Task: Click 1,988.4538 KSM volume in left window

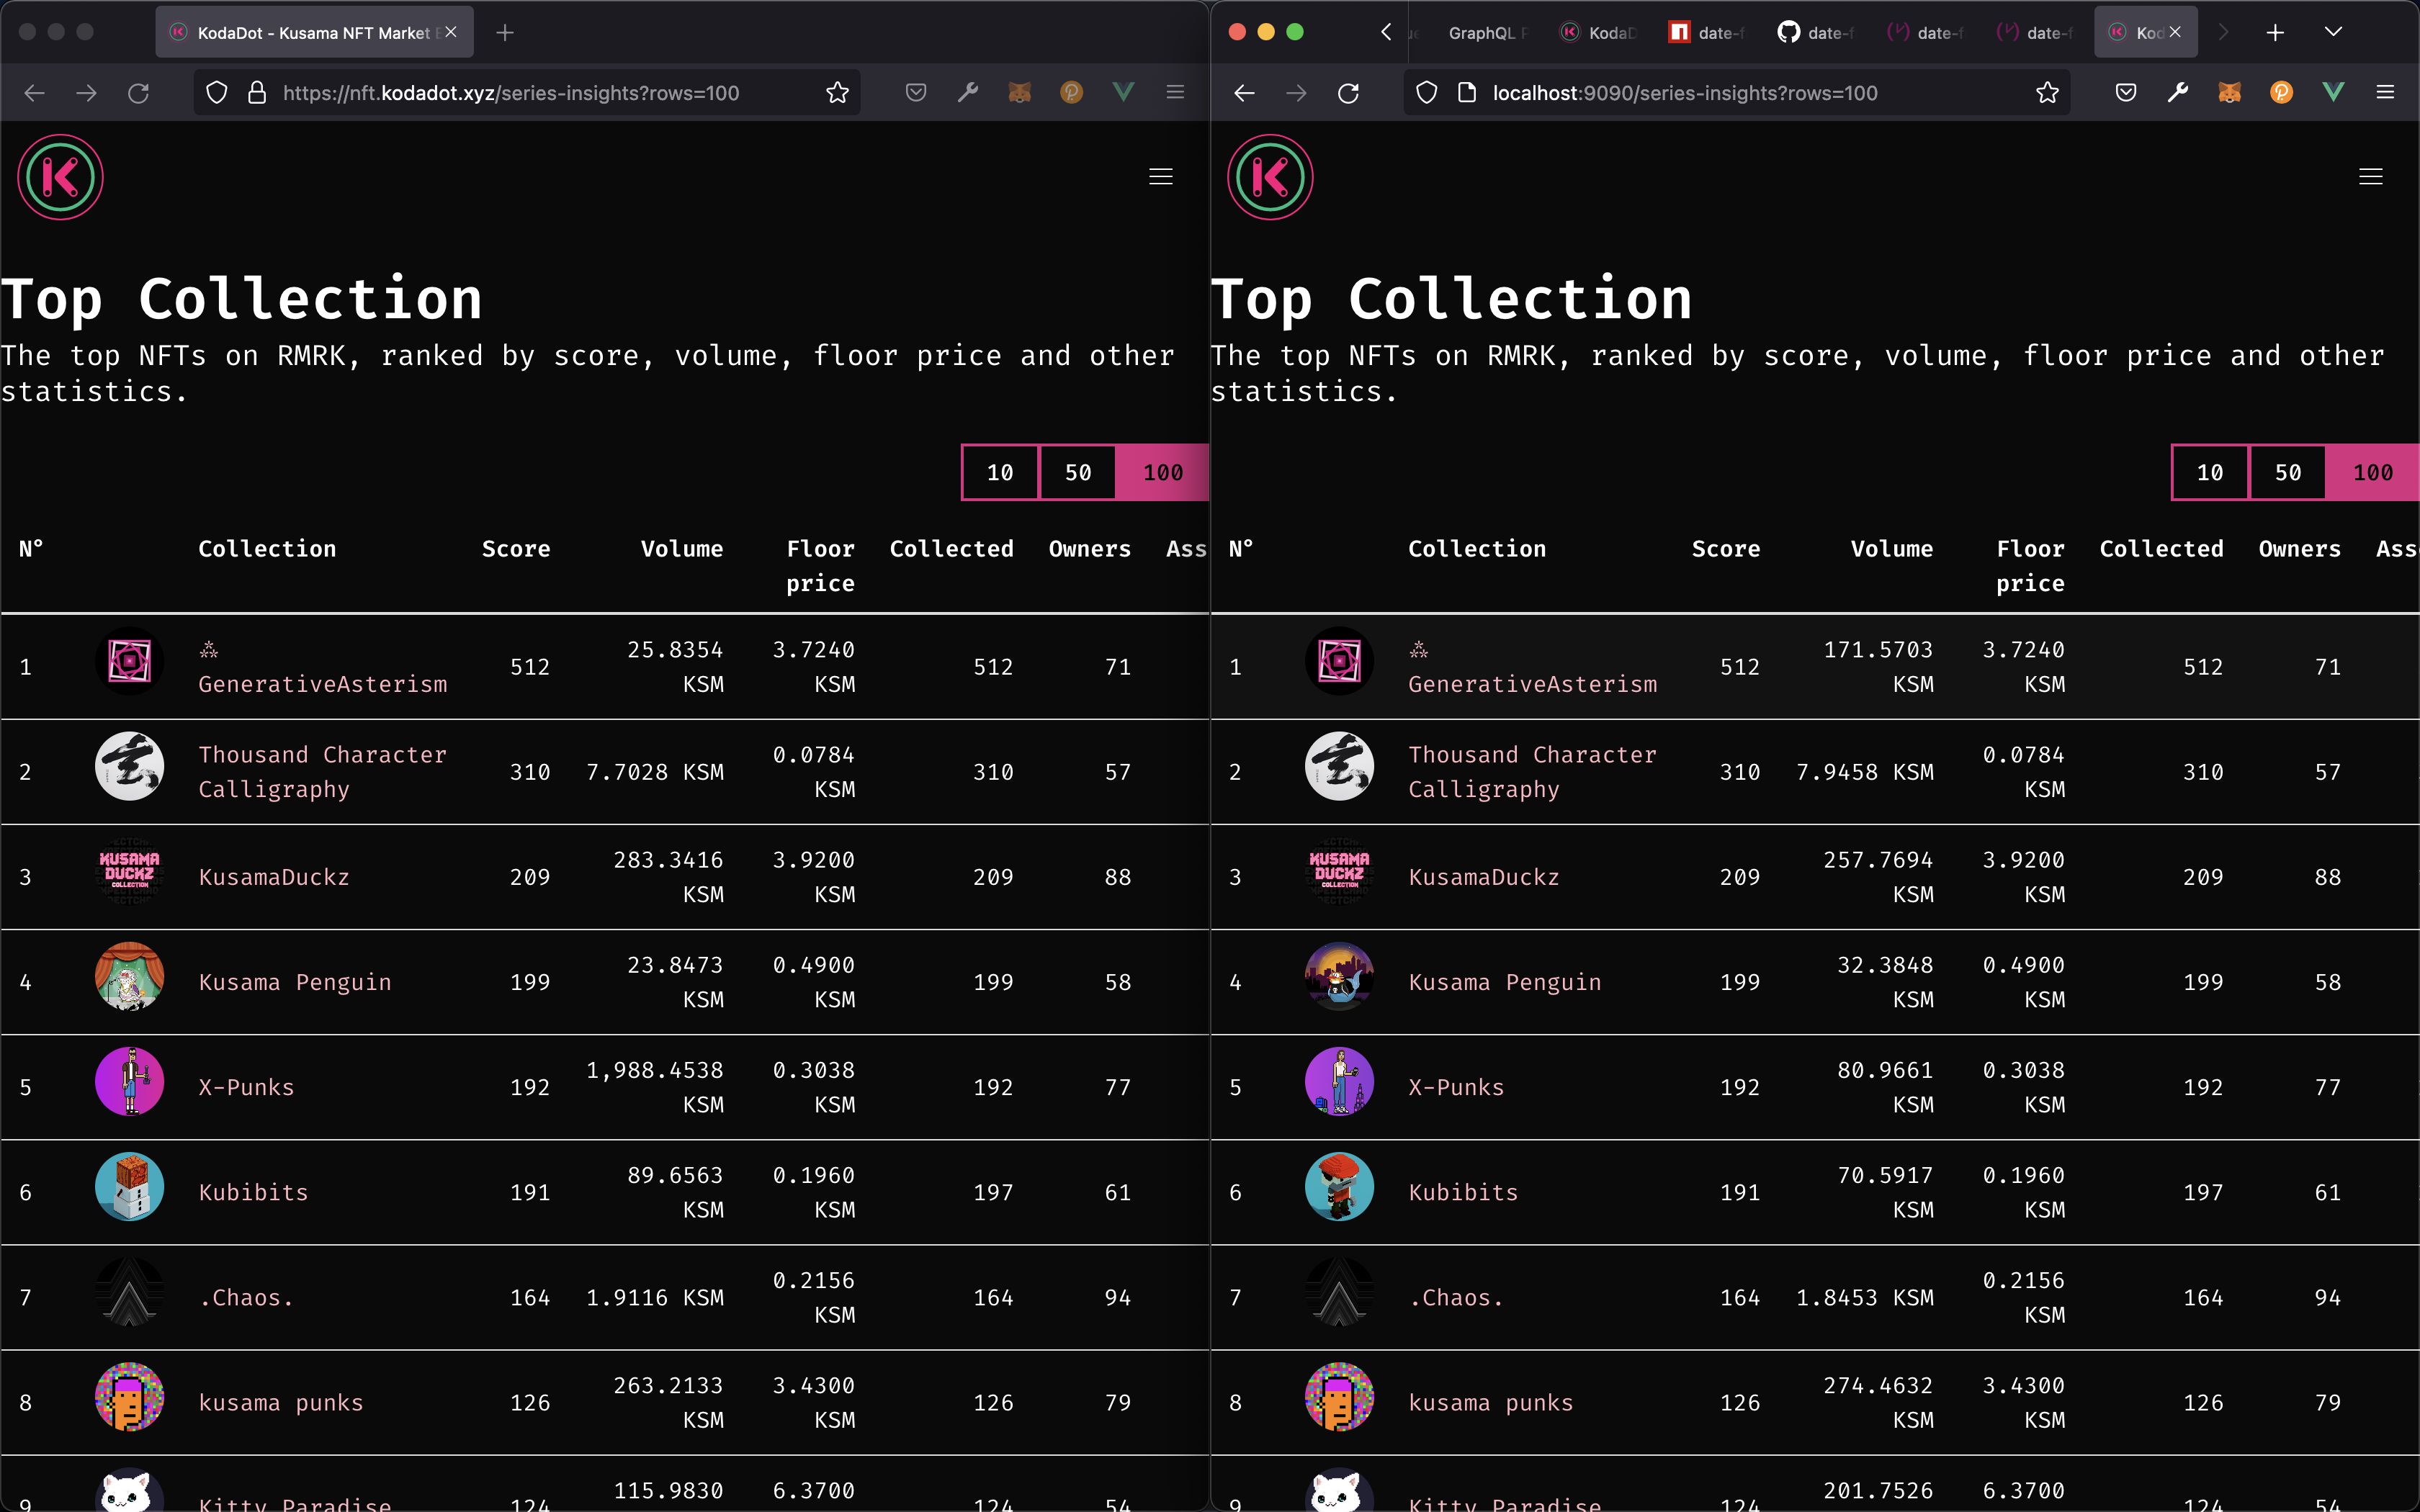Action: point(655,1087)
